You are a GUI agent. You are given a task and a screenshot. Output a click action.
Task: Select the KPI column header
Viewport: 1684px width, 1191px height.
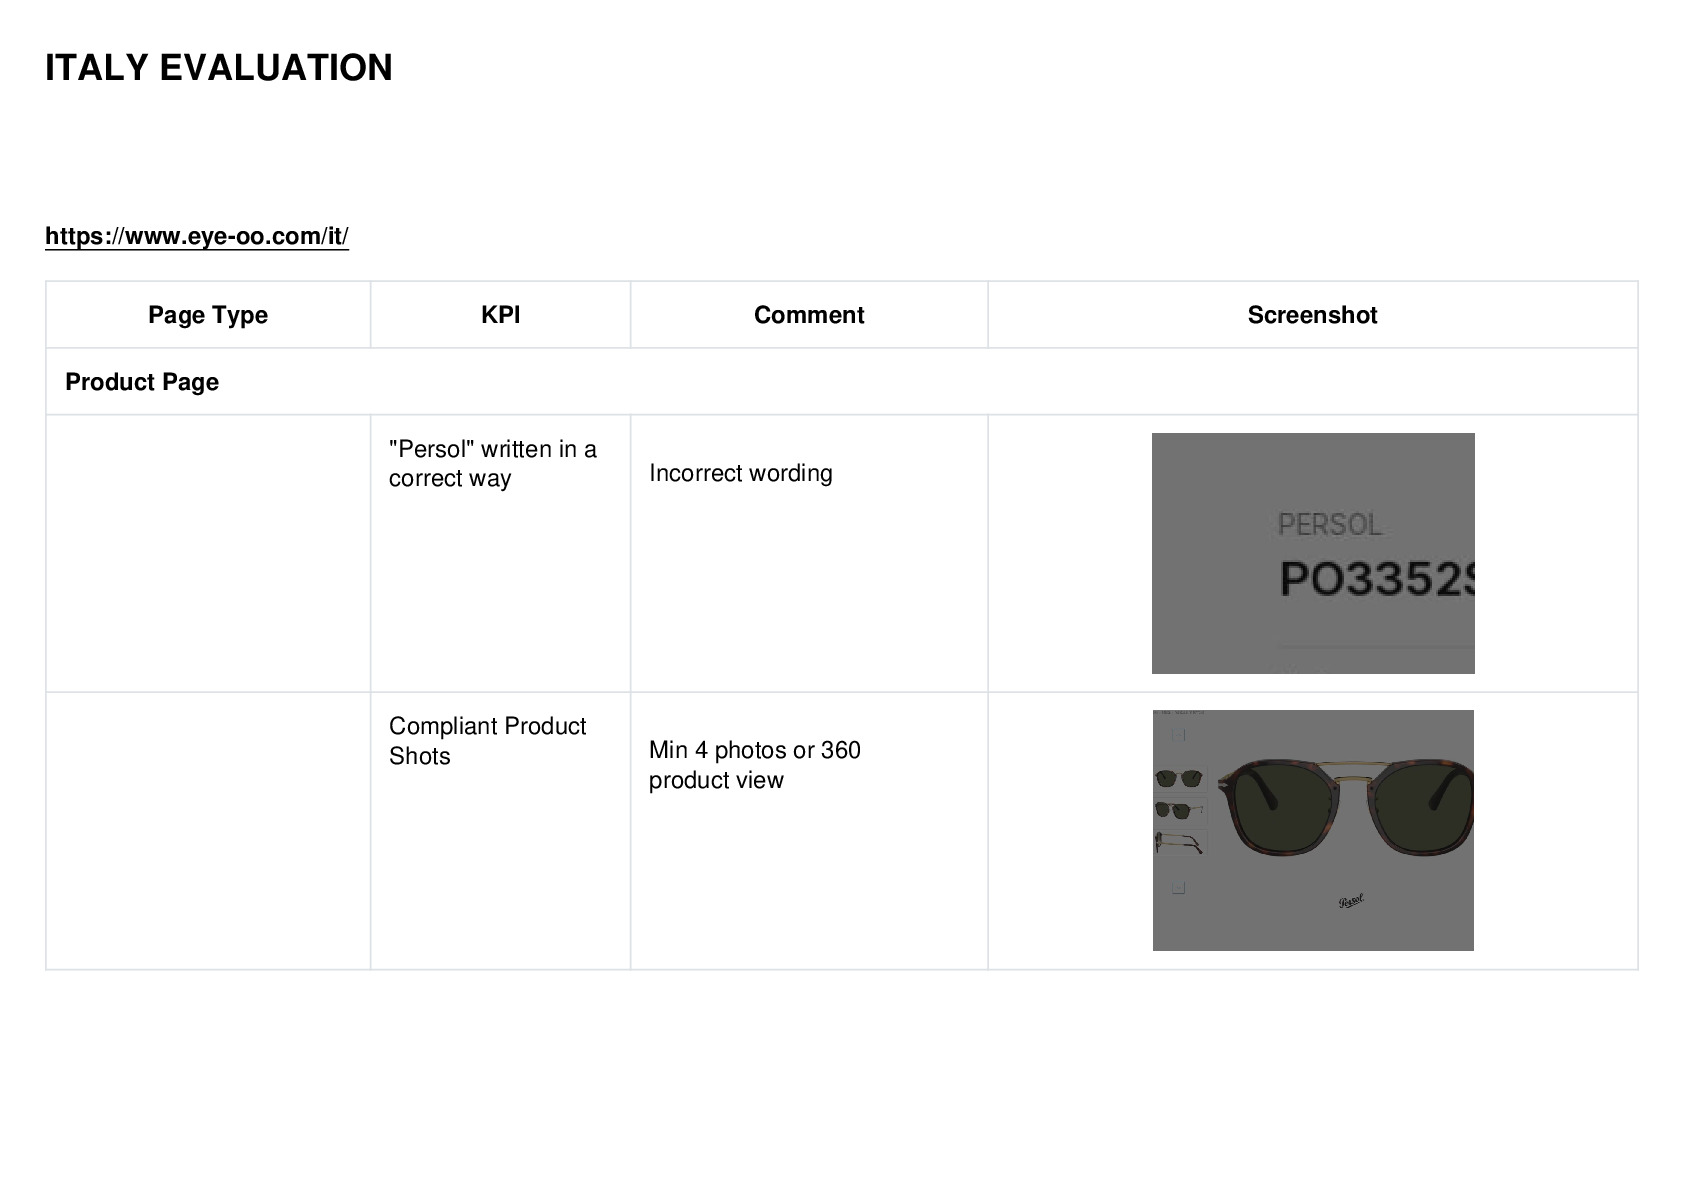pyautogui.click(x=500, y=315)
